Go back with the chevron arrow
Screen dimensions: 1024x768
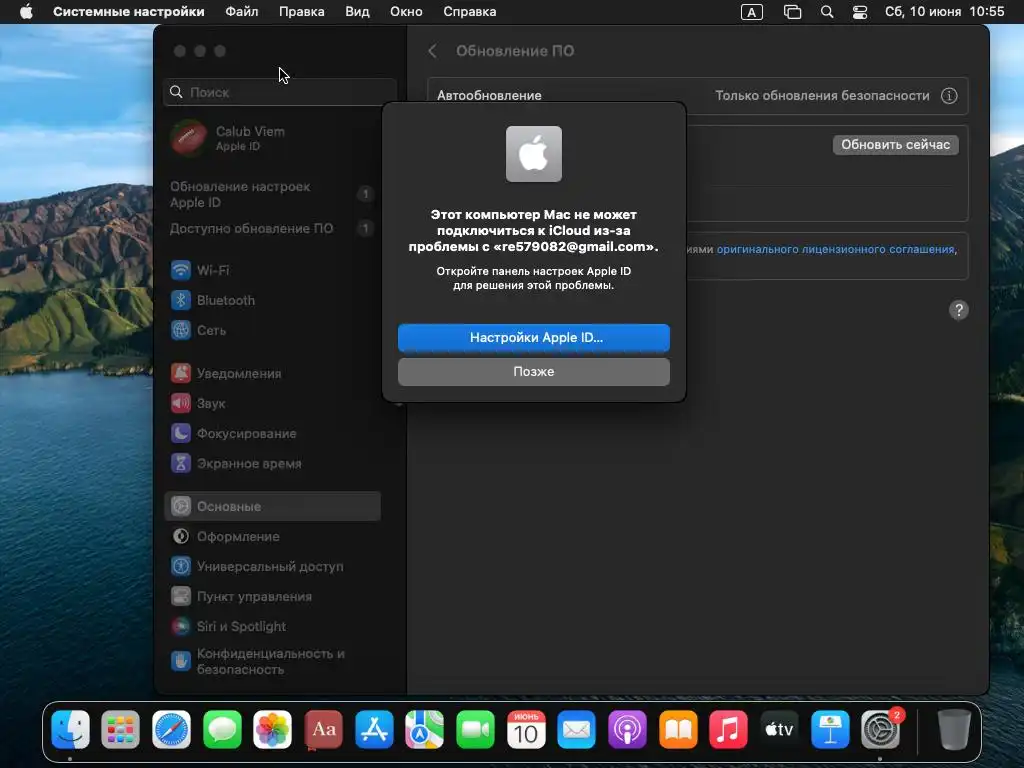(432, 51)
